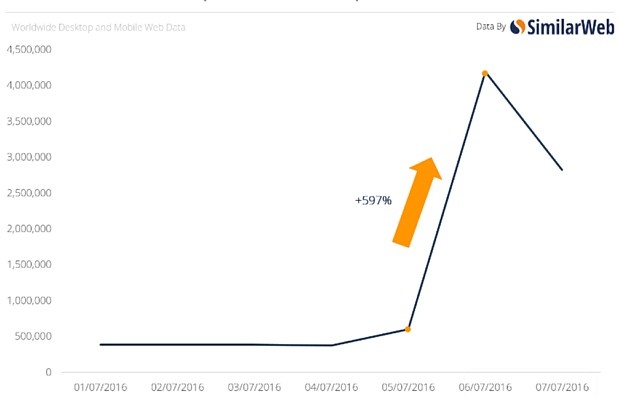Click the 06/07/2016 date label
Screen dimensions: 620x400
click(x=485, y=386)
